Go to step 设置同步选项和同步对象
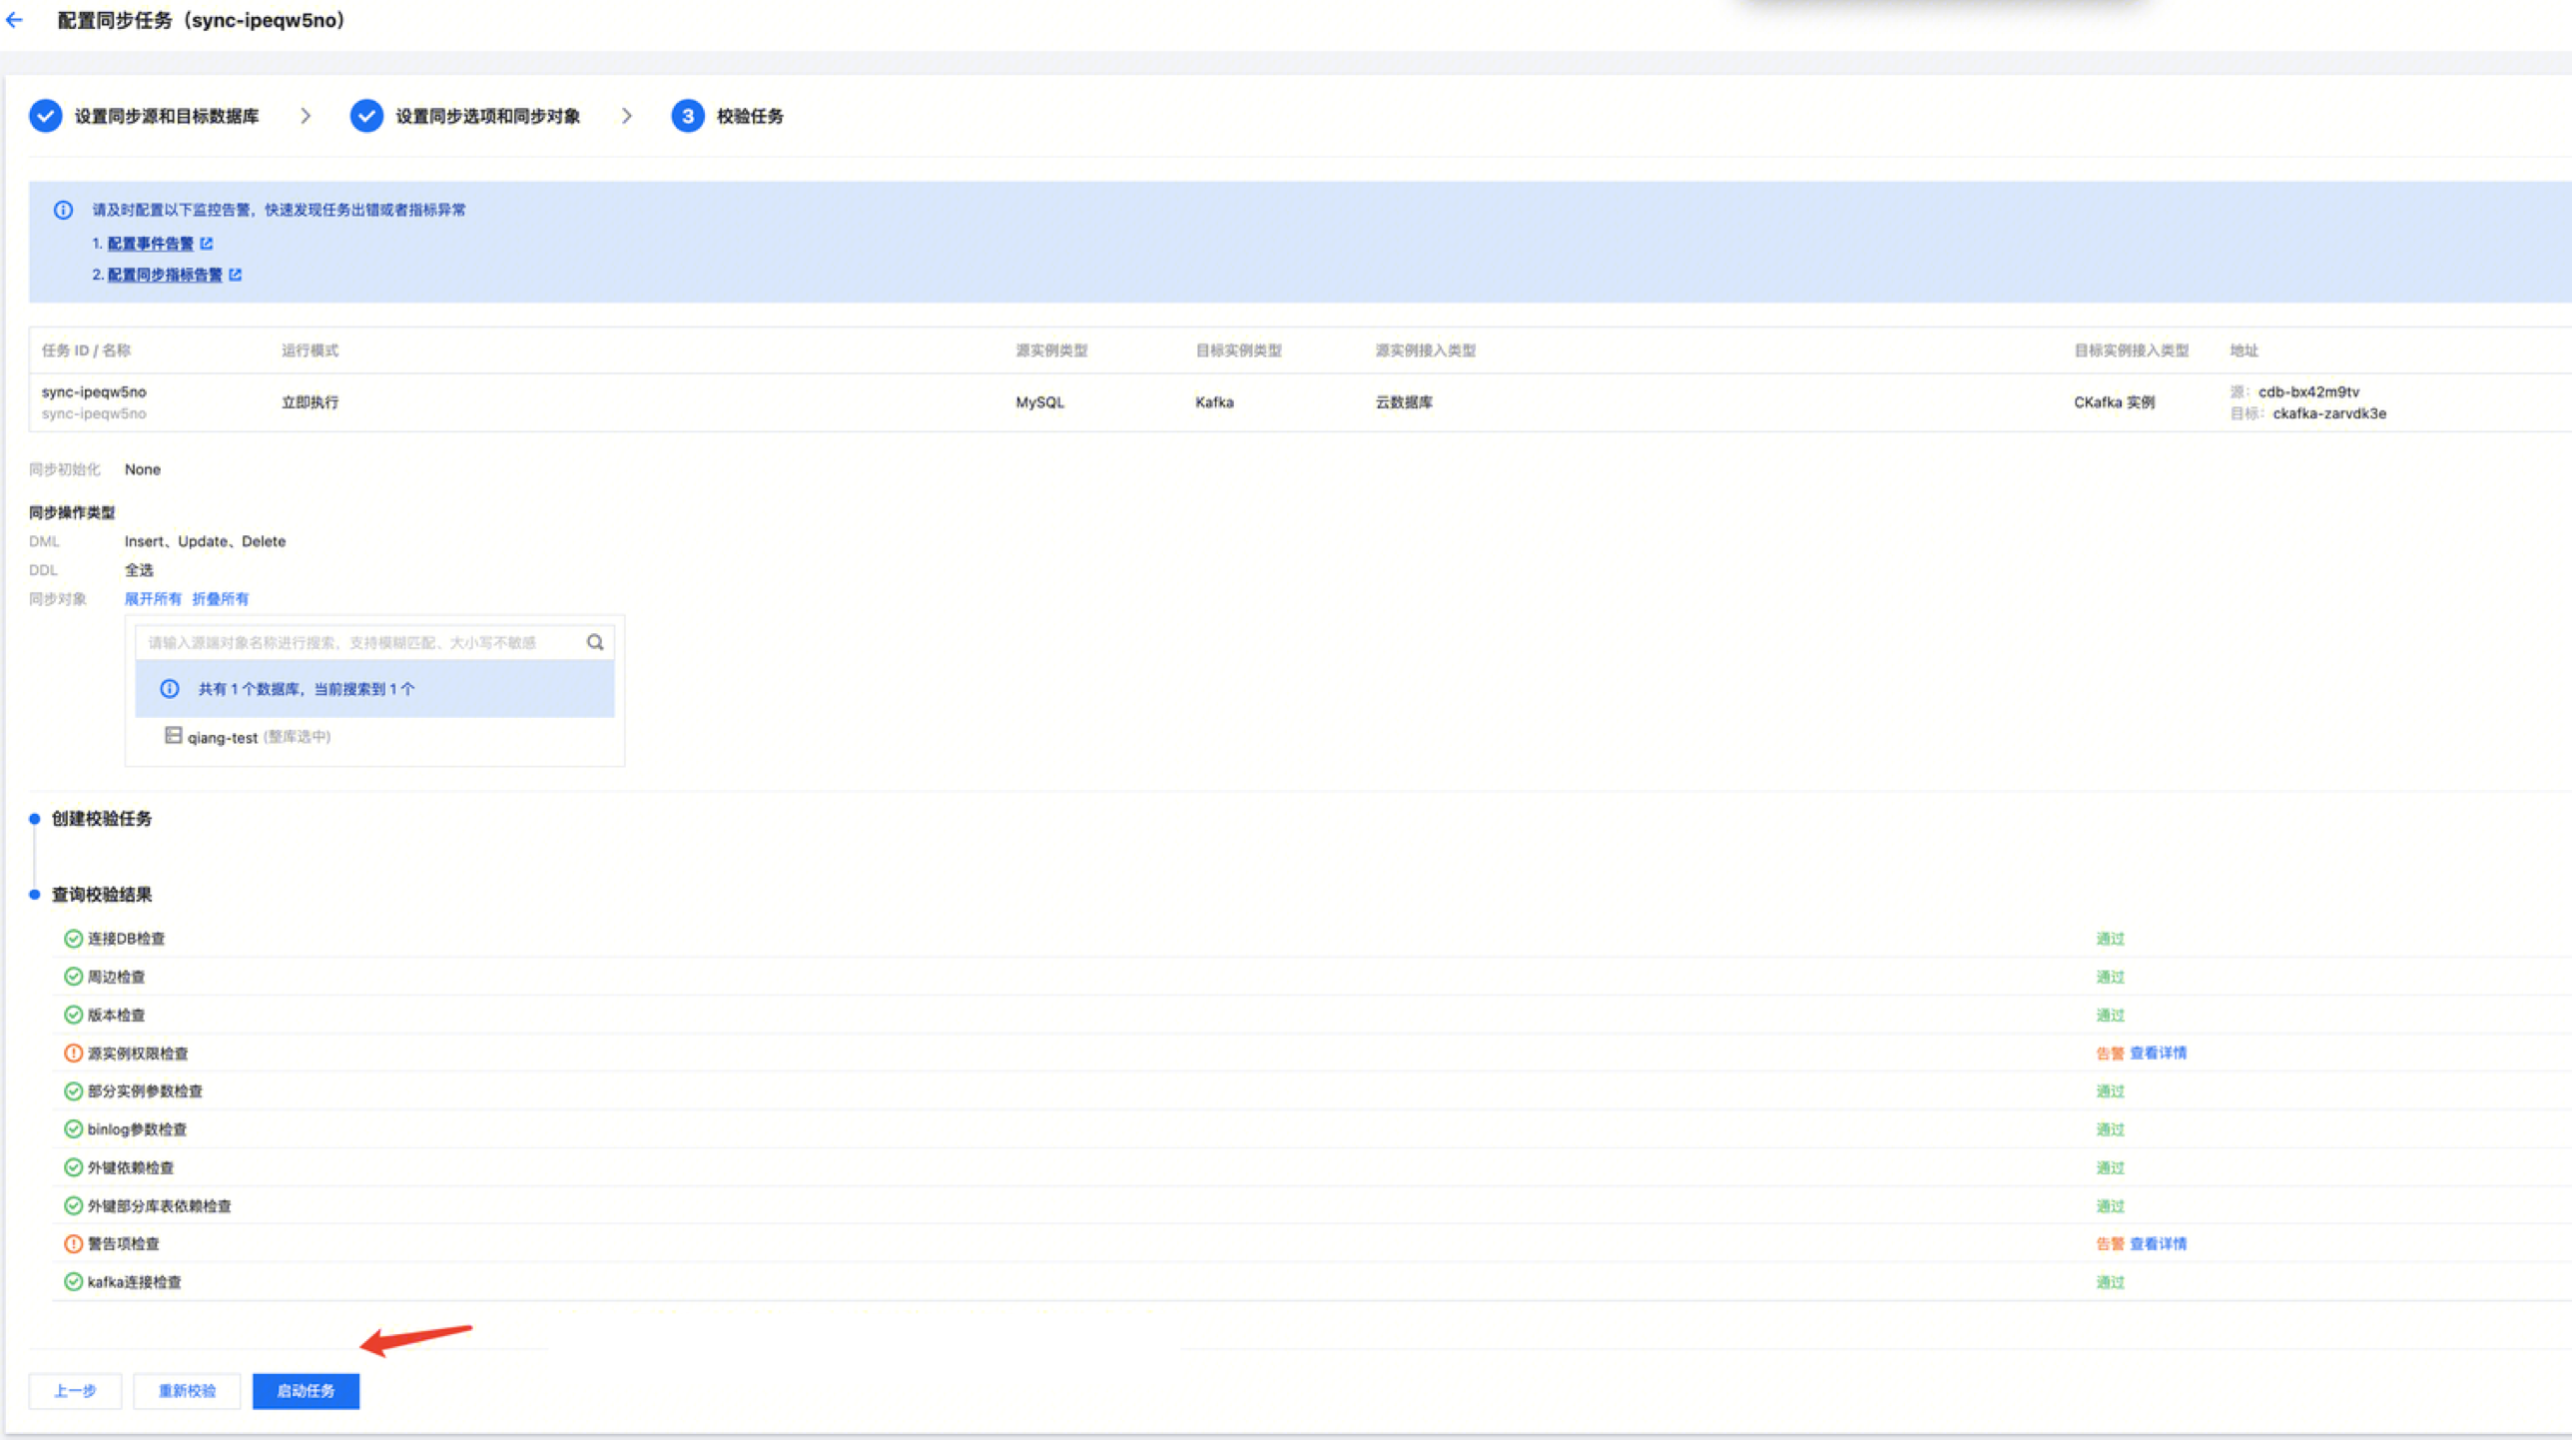This screenshot has width=2576, height=1440. 487,116
